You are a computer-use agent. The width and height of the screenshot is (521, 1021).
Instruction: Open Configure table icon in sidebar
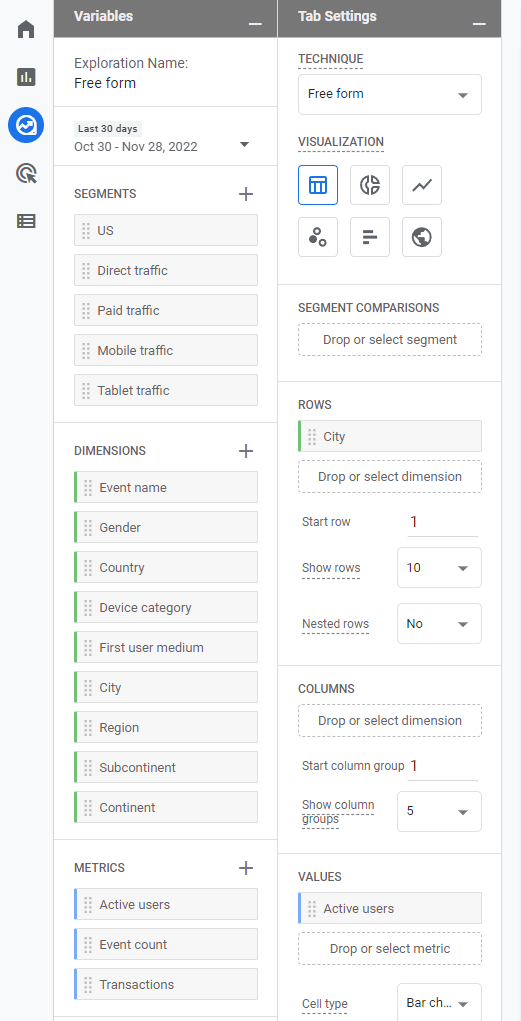(x=26, y=221)
